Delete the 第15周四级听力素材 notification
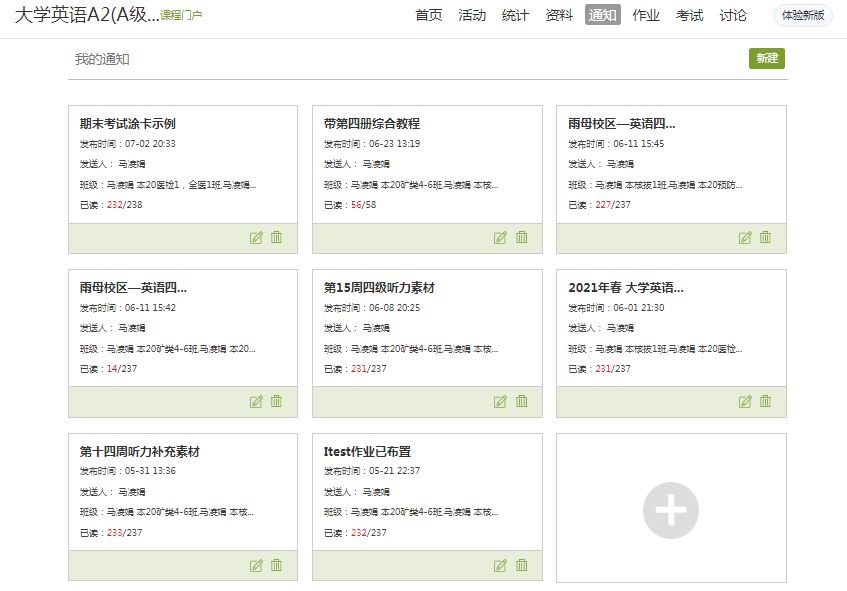This screenshot has height=591, width=847. click(521, 402)
